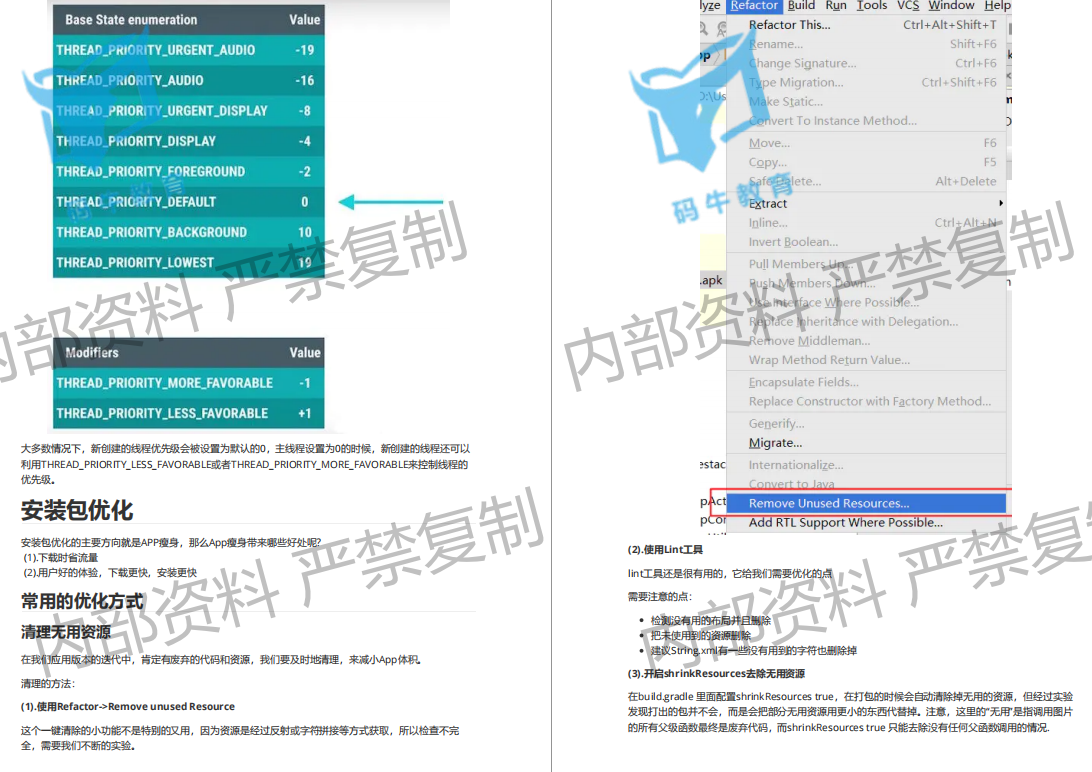Open the Build menu
Image resolution: width=1092 pixels, height=772 pixels.
click(x=801, y=6)
